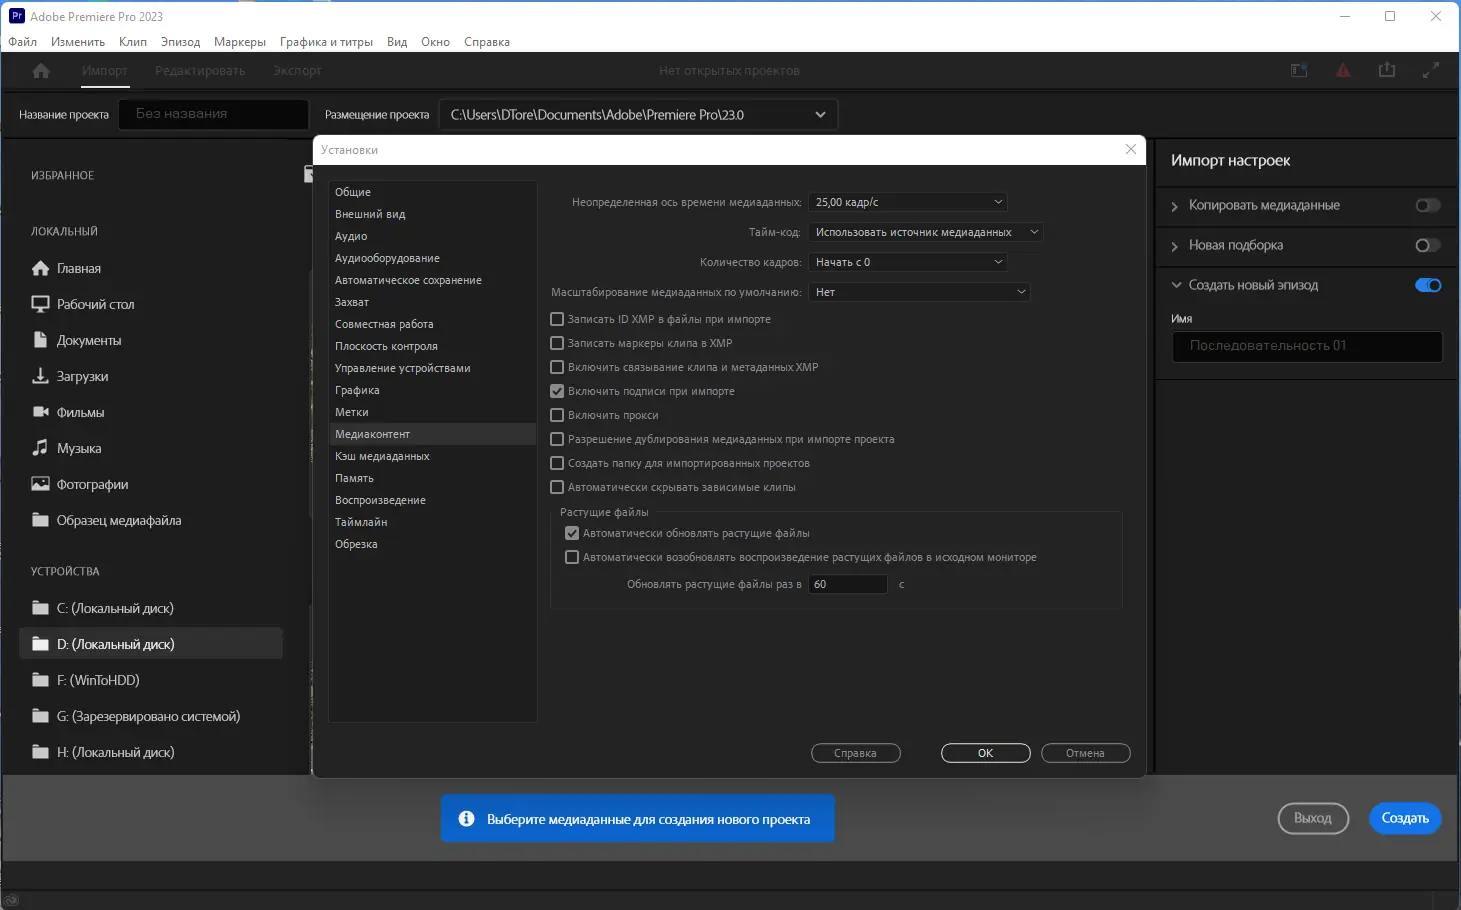
Task: Open the D: (Локальный диск) folder icon
Action: (40, 644)
